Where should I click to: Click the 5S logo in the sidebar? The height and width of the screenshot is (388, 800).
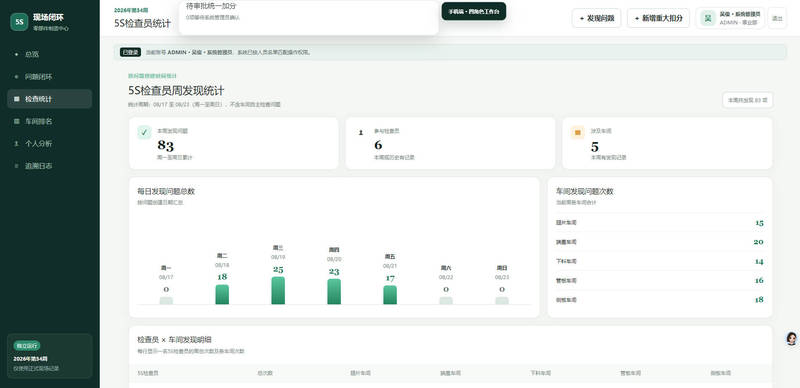point(19,22)
